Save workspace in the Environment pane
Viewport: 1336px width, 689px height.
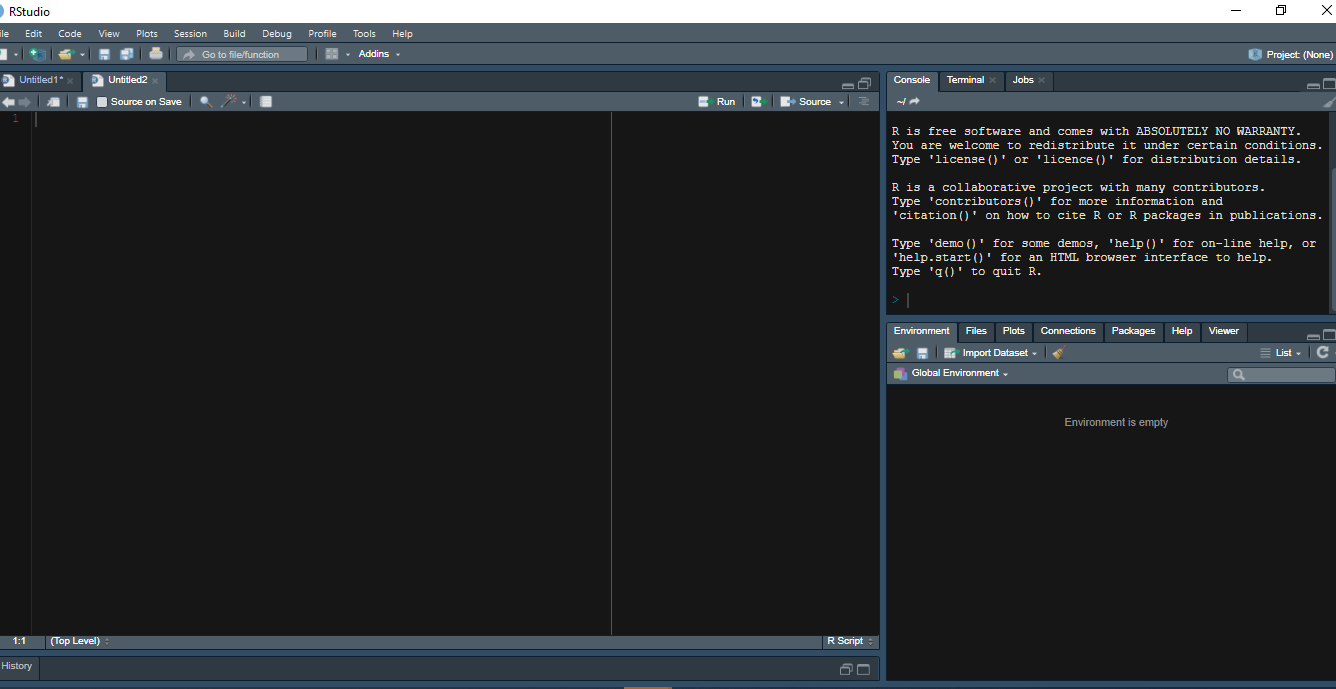[922, 353]
